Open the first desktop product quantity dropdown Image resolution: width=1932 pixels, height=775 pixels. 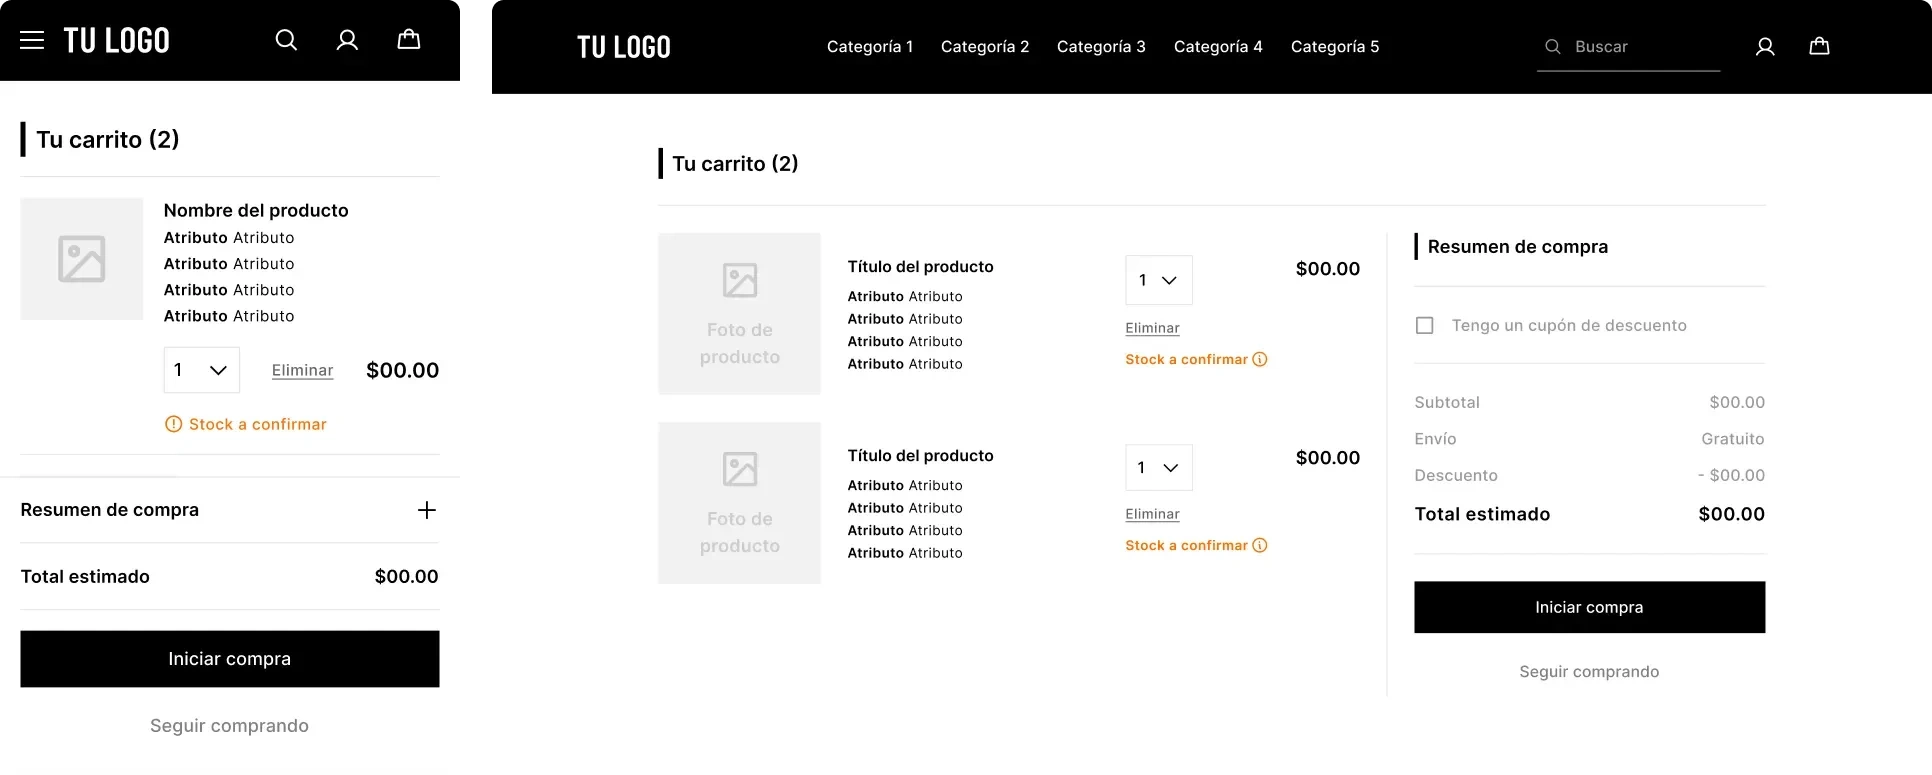[1158, 281]
